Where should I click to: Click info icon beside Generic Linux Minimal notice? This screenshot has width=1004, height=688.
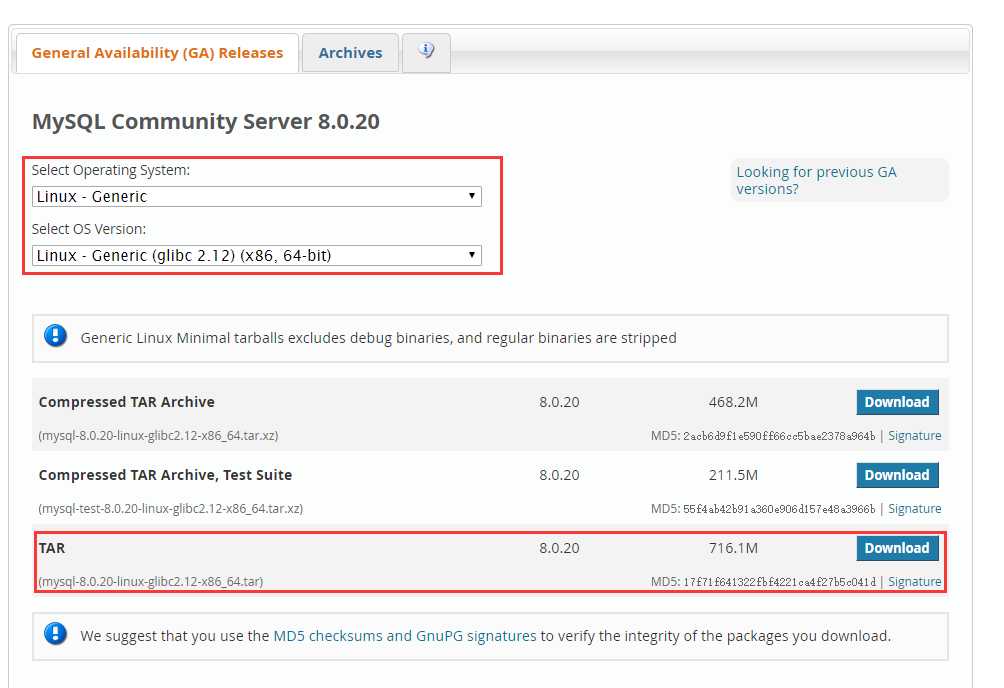point(55,337)
